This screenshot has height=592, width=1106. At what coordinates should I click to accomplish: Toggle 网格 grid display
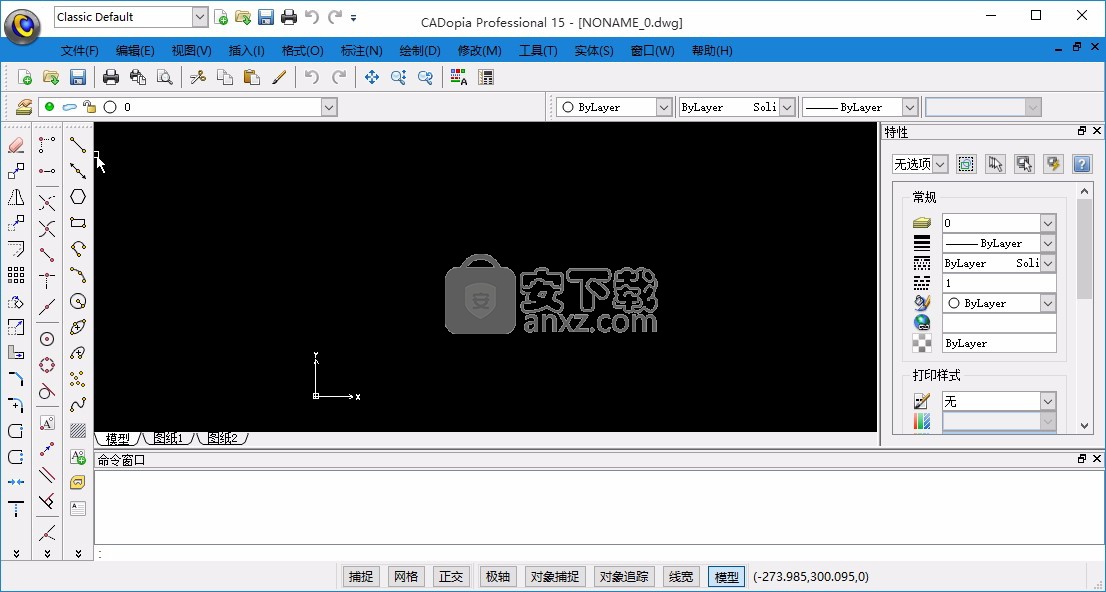pyautogui.click(x=406, y=576)
